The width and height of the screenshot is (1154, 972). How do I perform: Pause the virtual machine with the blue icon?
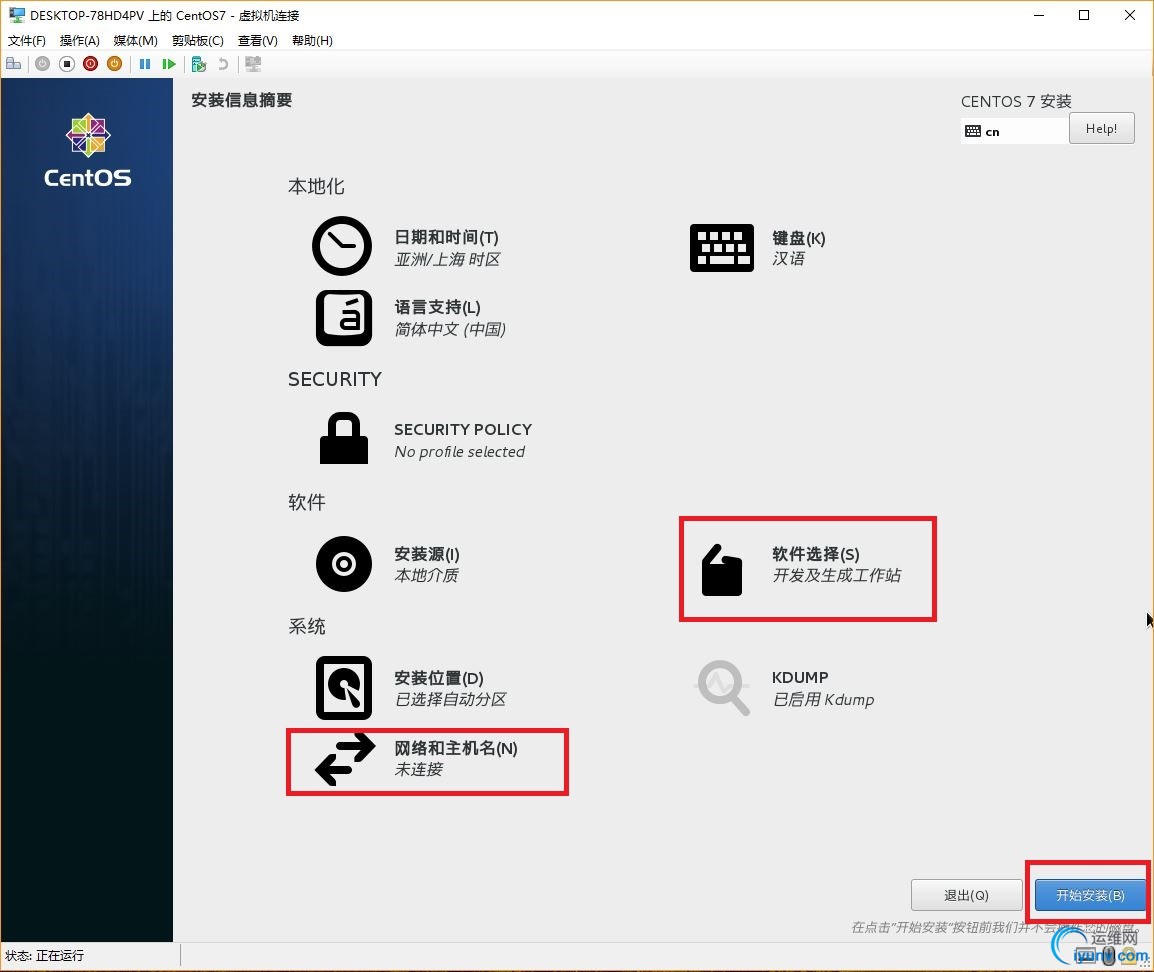(145, 64)
